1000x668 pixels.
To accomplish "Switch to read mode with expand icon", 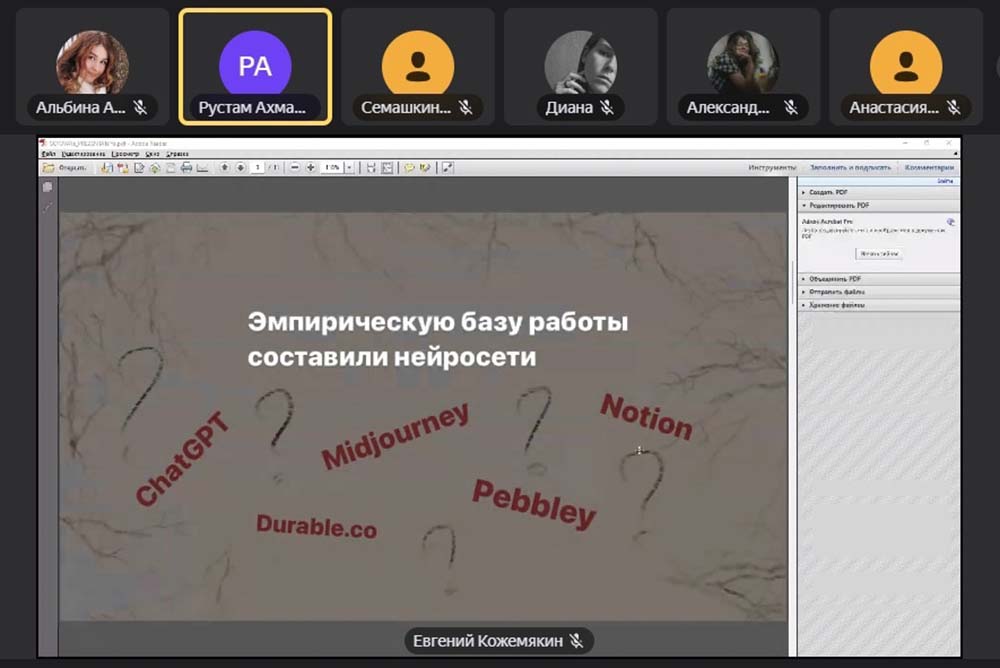I will click(448, 168).
